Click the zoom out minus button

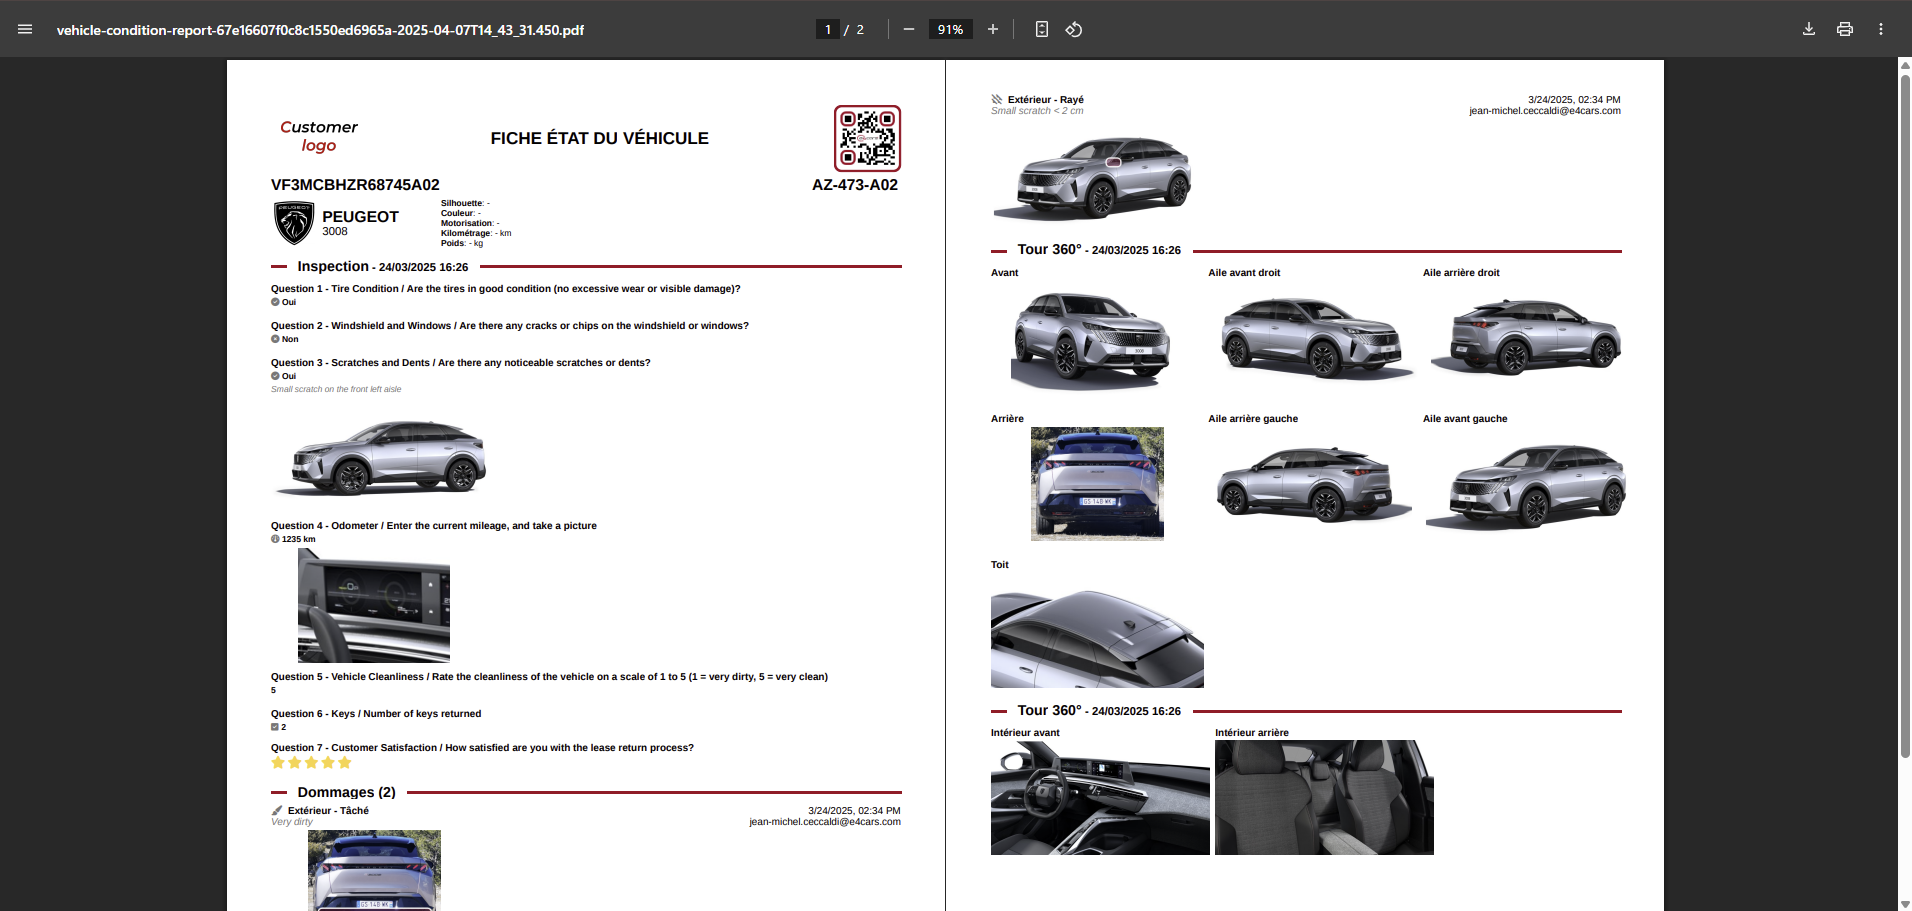908,30
